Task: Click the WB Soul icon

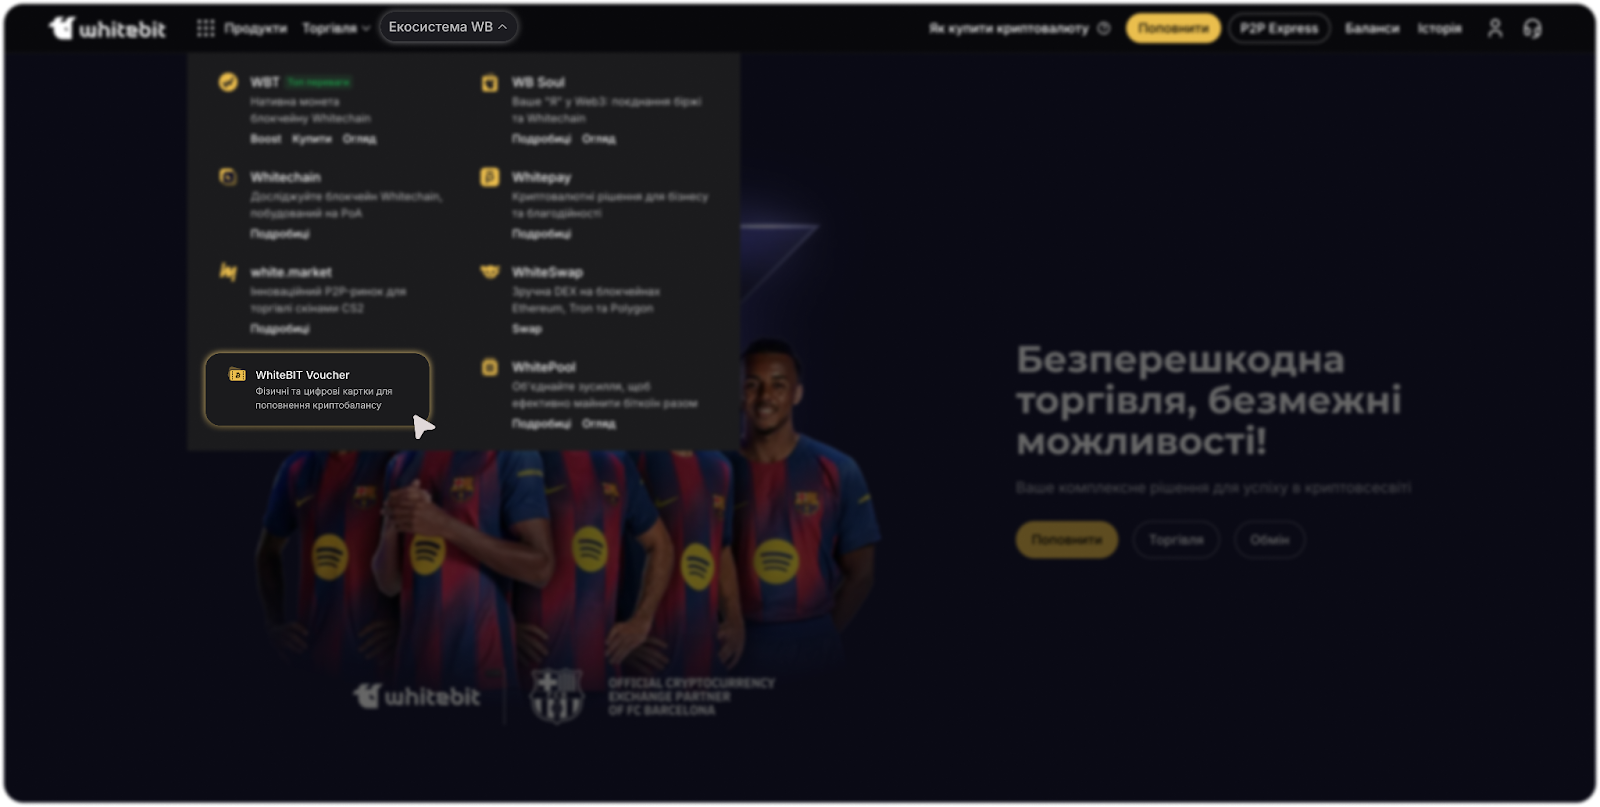Action: 490,83
